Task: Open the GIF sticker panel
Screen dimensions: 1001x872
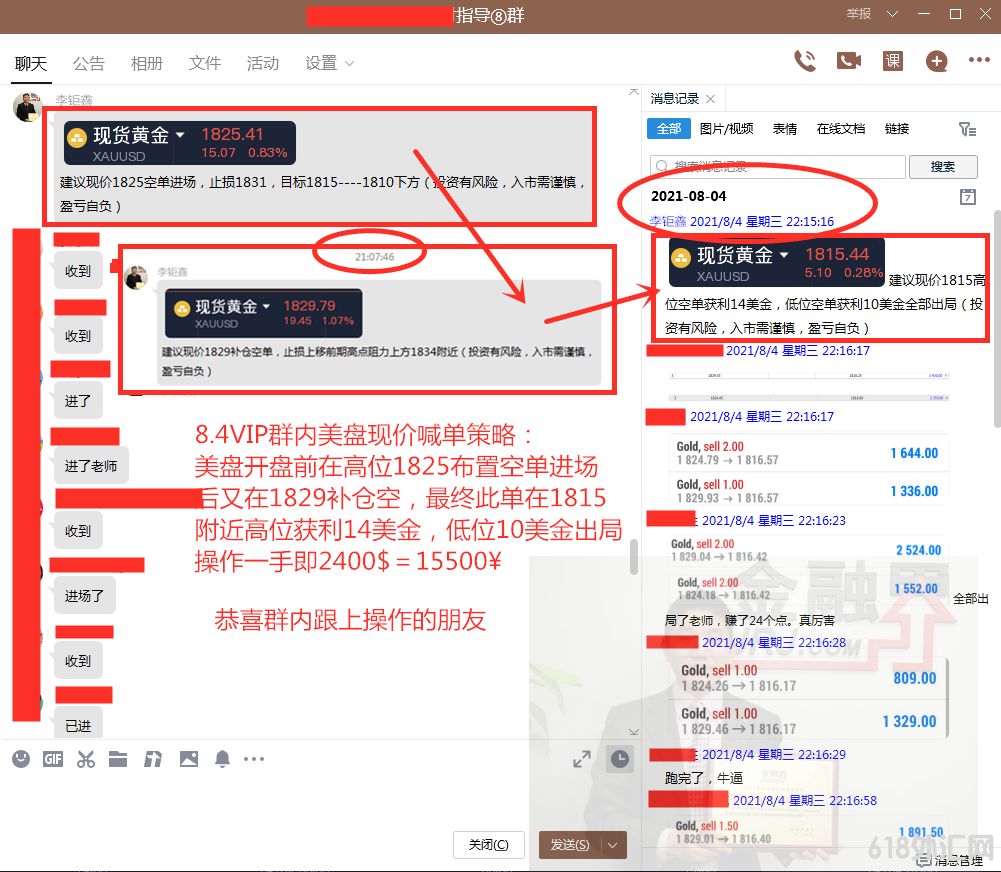Action: pyautogui.click(x=53, y=759)
